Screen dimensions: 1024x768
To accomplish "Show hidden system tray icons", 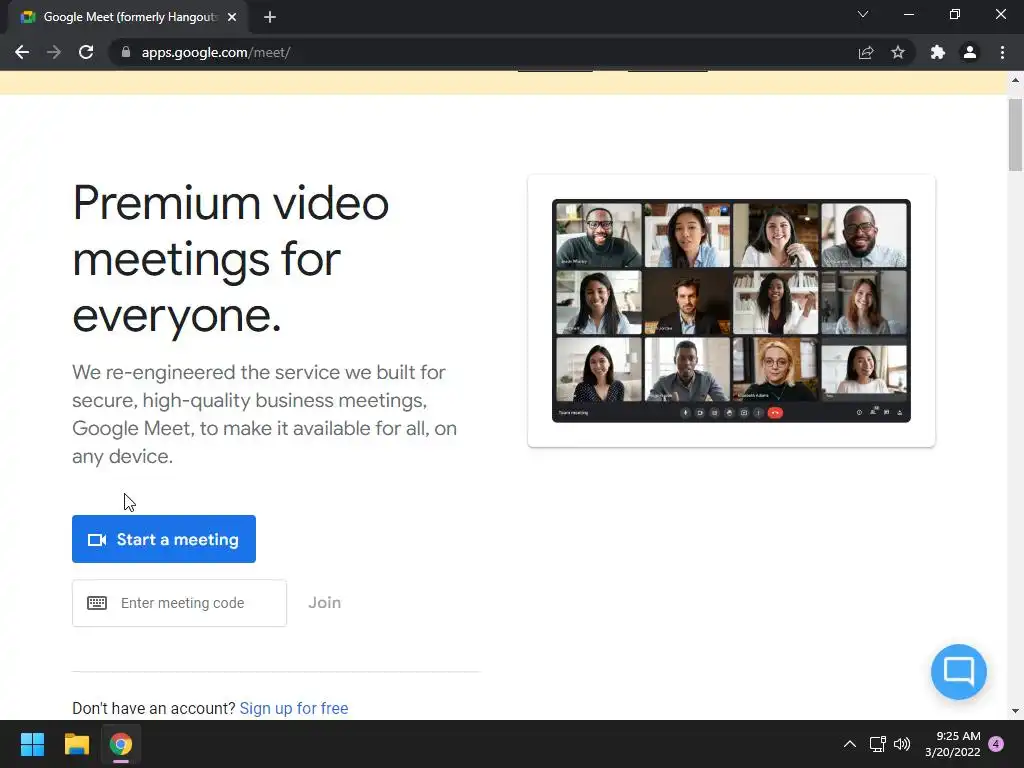I will (x=850, y=744).
